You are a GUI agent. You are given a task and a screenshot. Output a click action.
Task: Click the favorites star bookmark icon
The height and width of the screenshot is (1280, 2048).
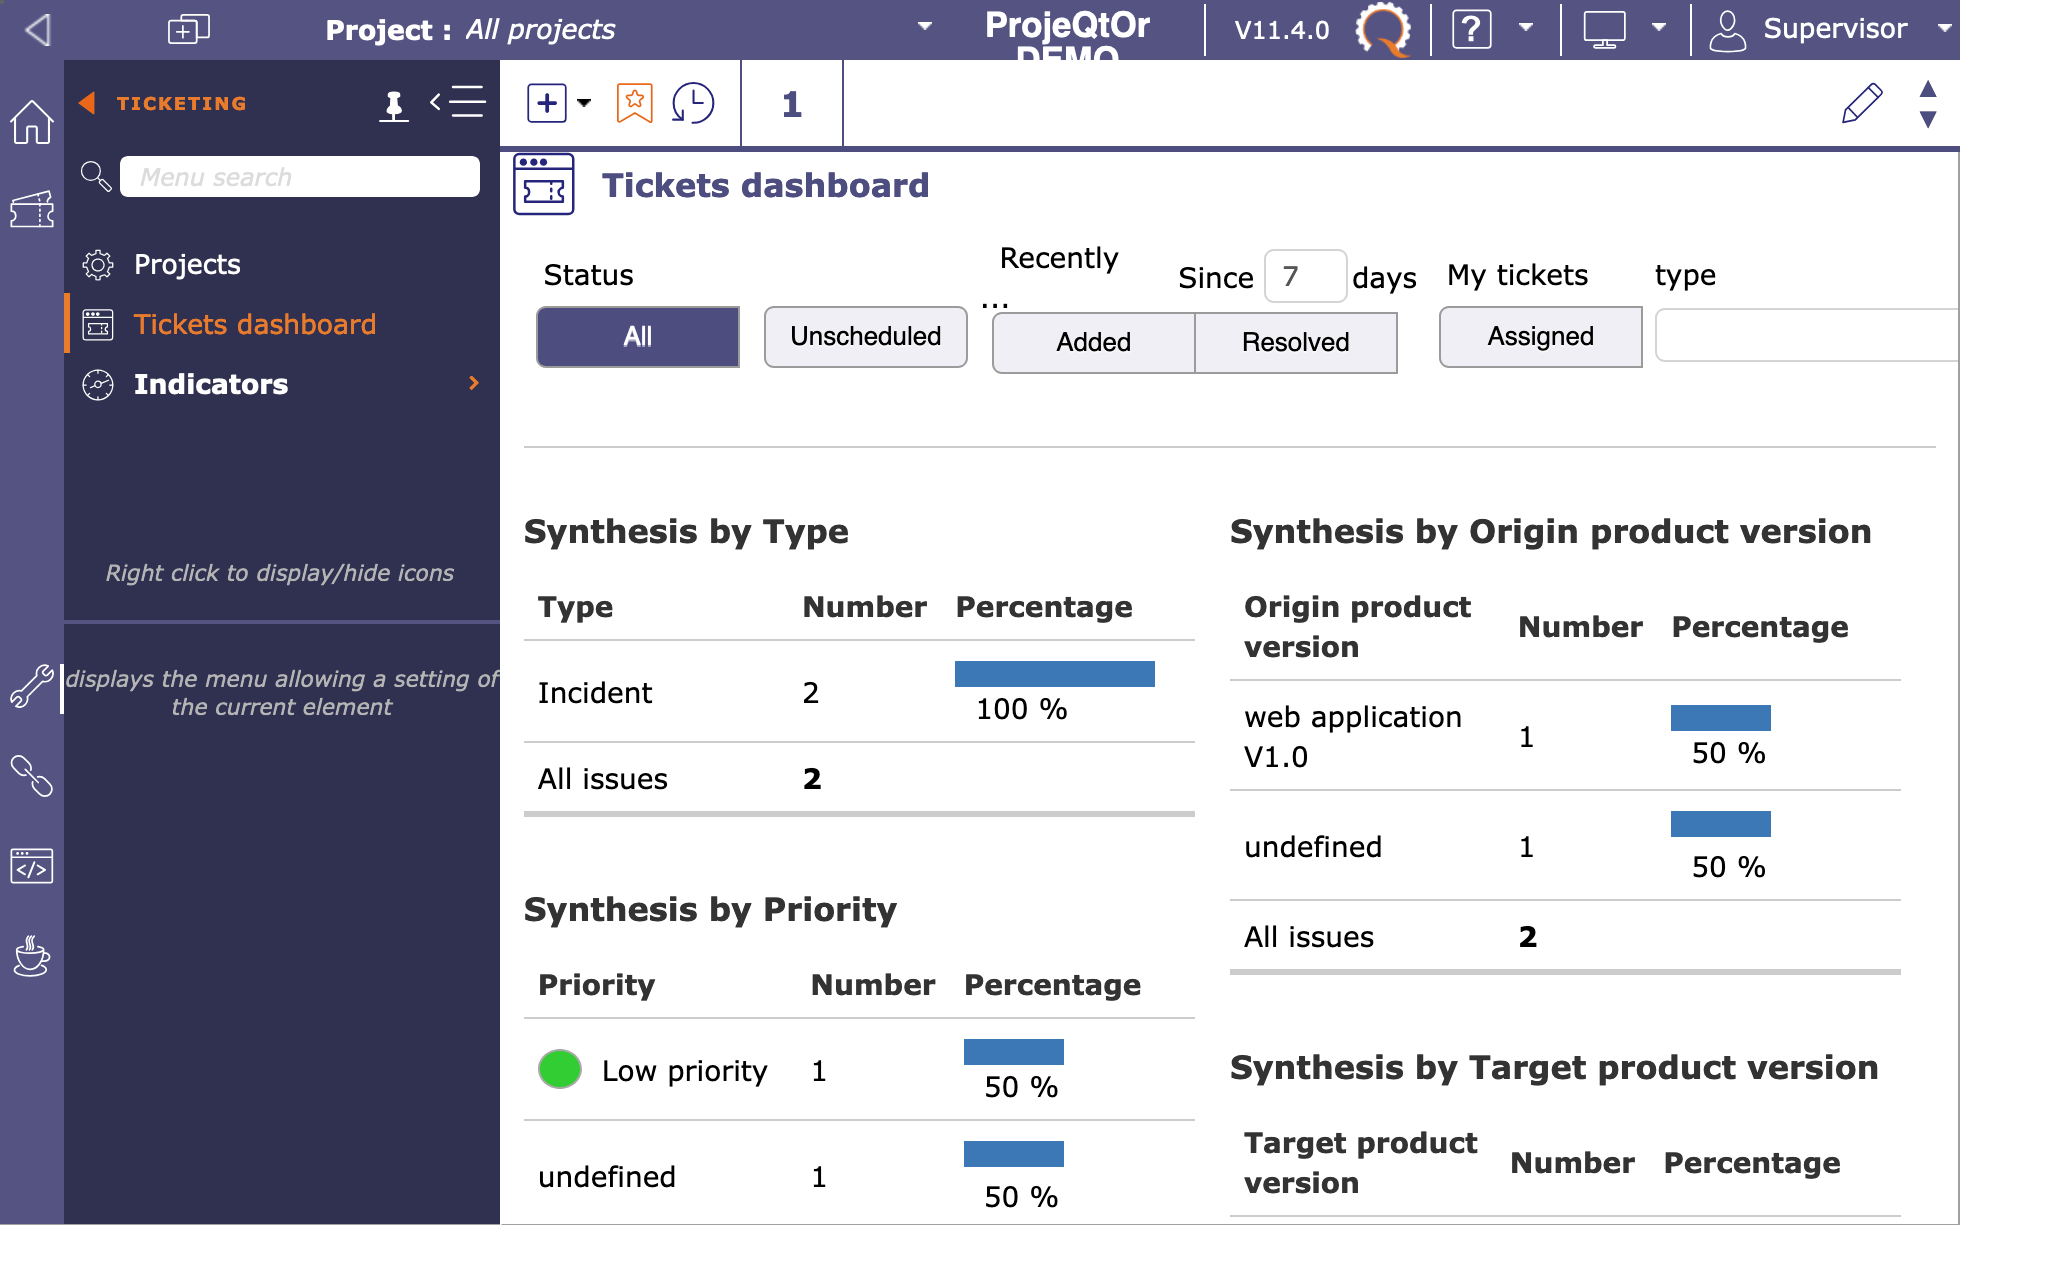(634, 103)
